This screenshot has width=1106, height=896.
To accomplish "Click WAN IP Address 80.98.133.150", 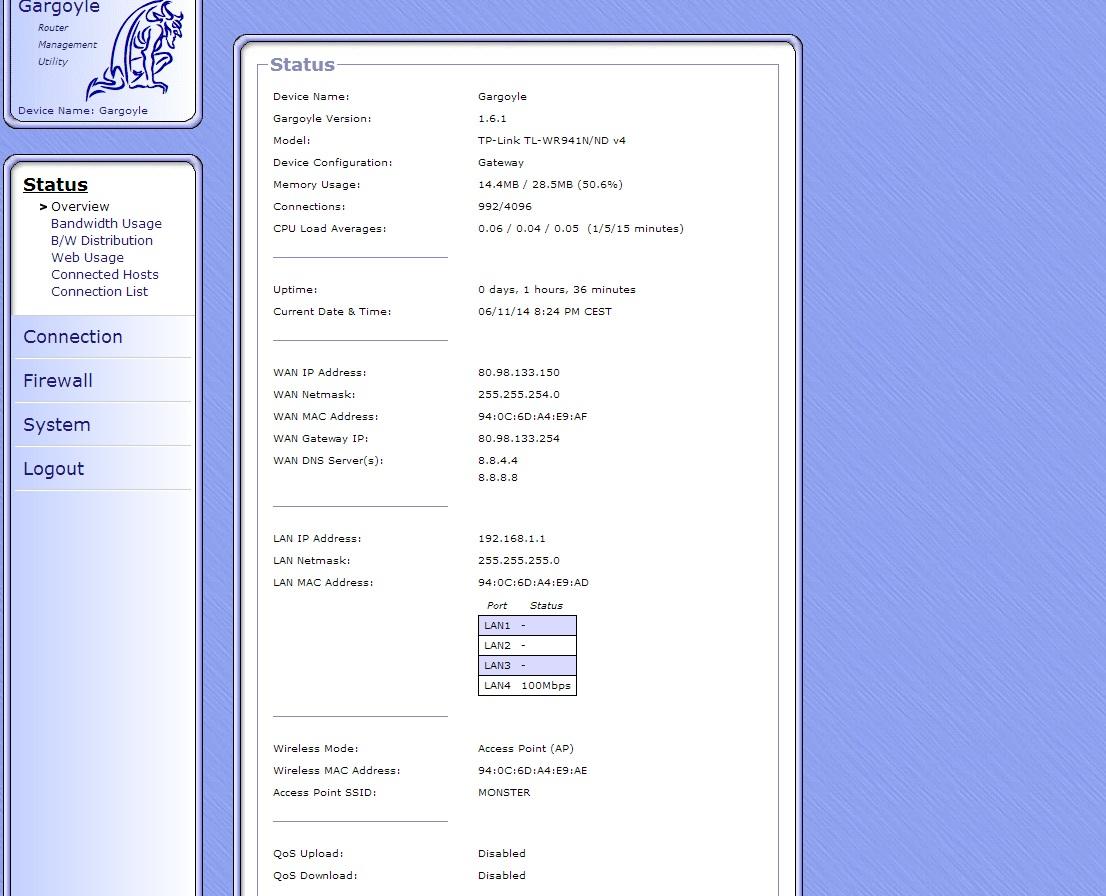I will tap(518, 373).
